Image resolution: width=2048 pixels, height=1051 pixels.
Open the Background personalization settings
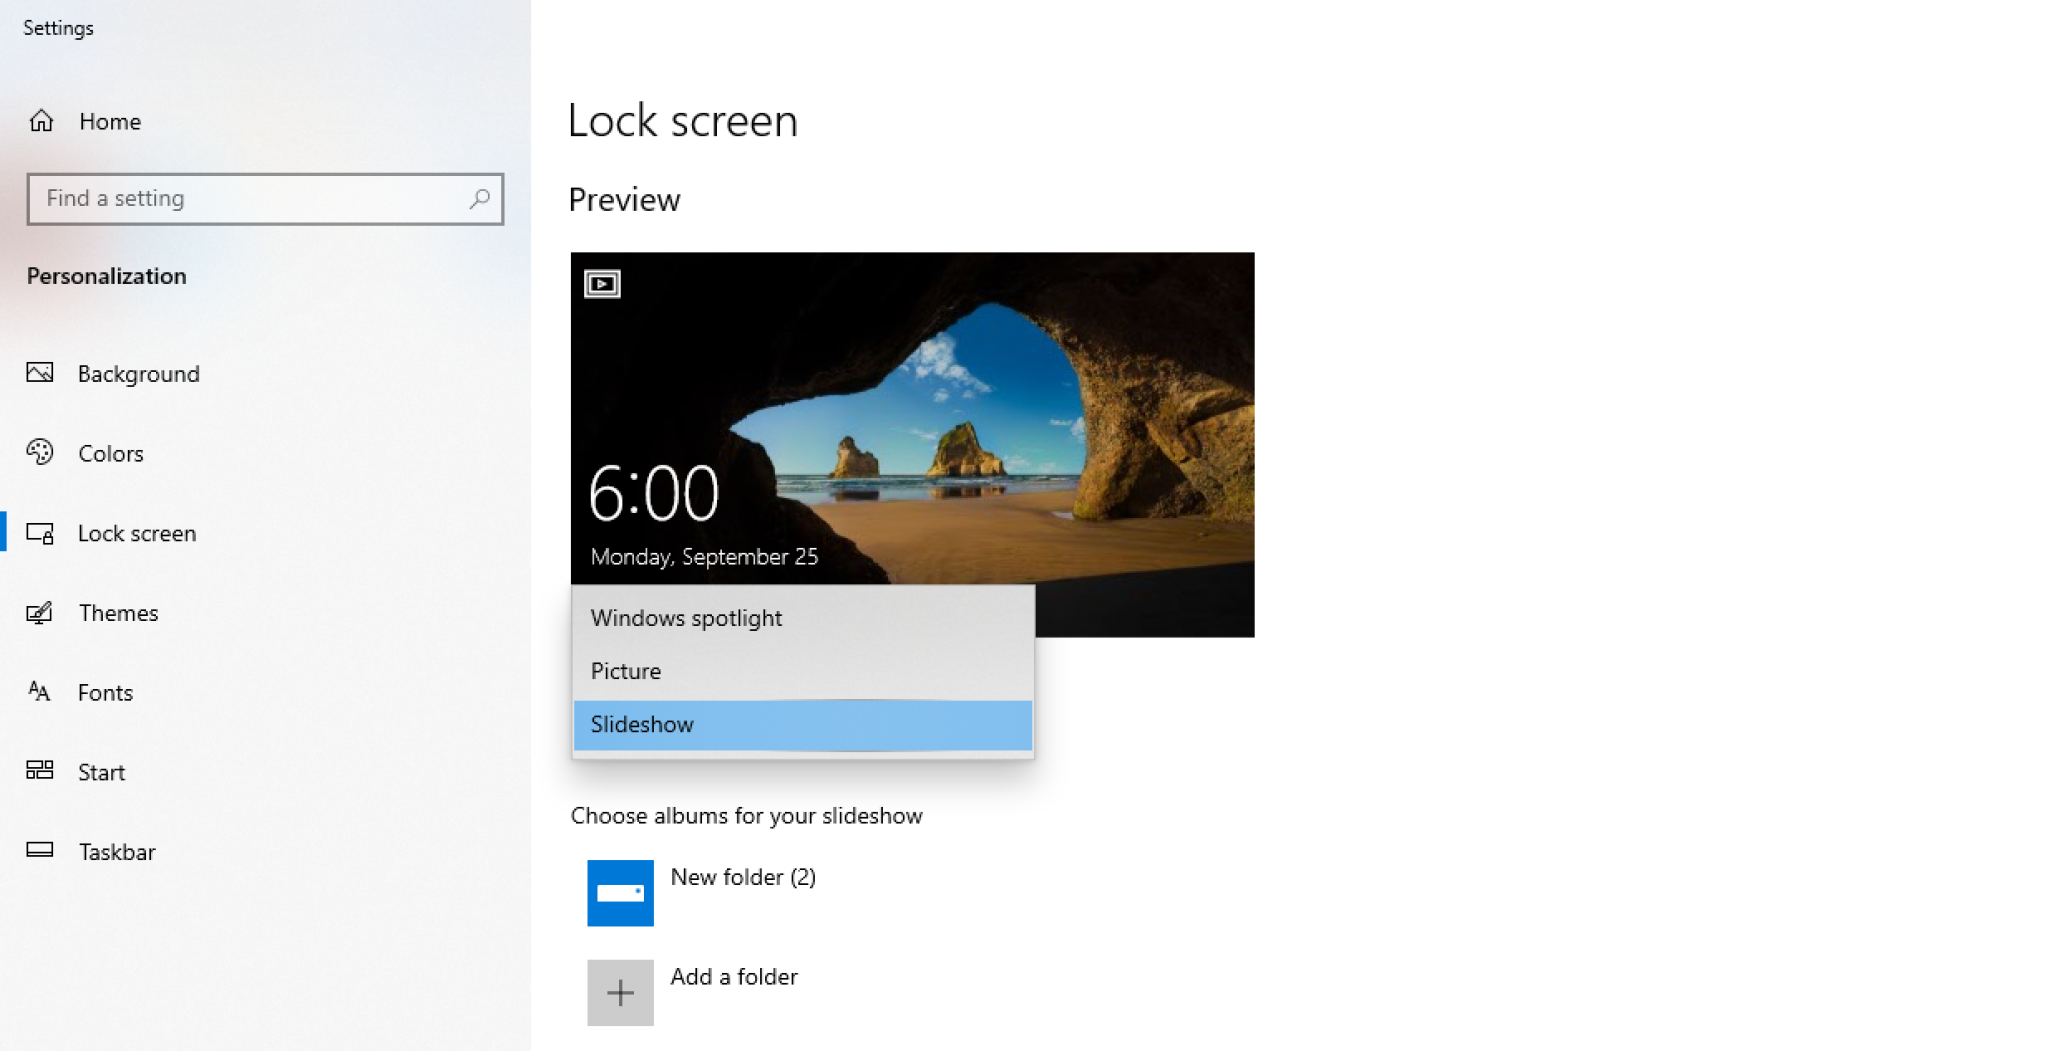click(x=40, y=372)
